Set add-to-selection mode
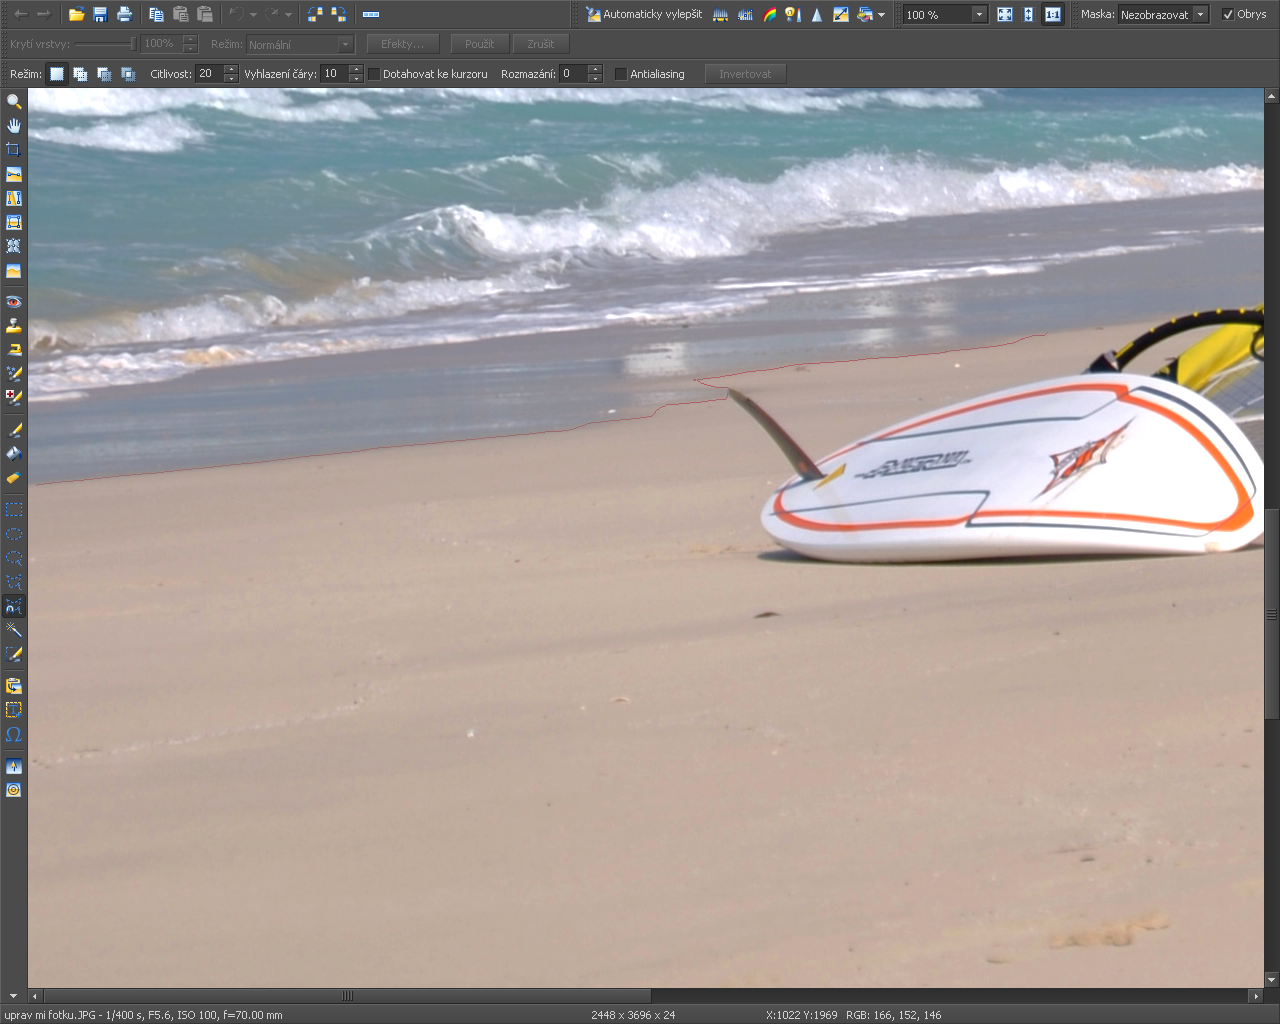Image resolution: width=1280 pixels, height=1024 pixels. tap(80, 74)
